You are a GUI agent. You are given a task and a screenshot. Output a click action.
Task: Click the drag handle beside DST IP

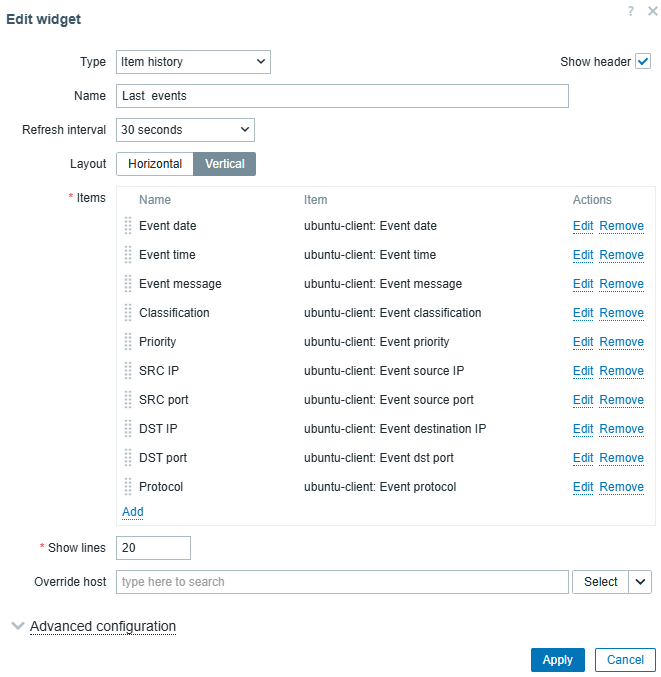point(128,429)
